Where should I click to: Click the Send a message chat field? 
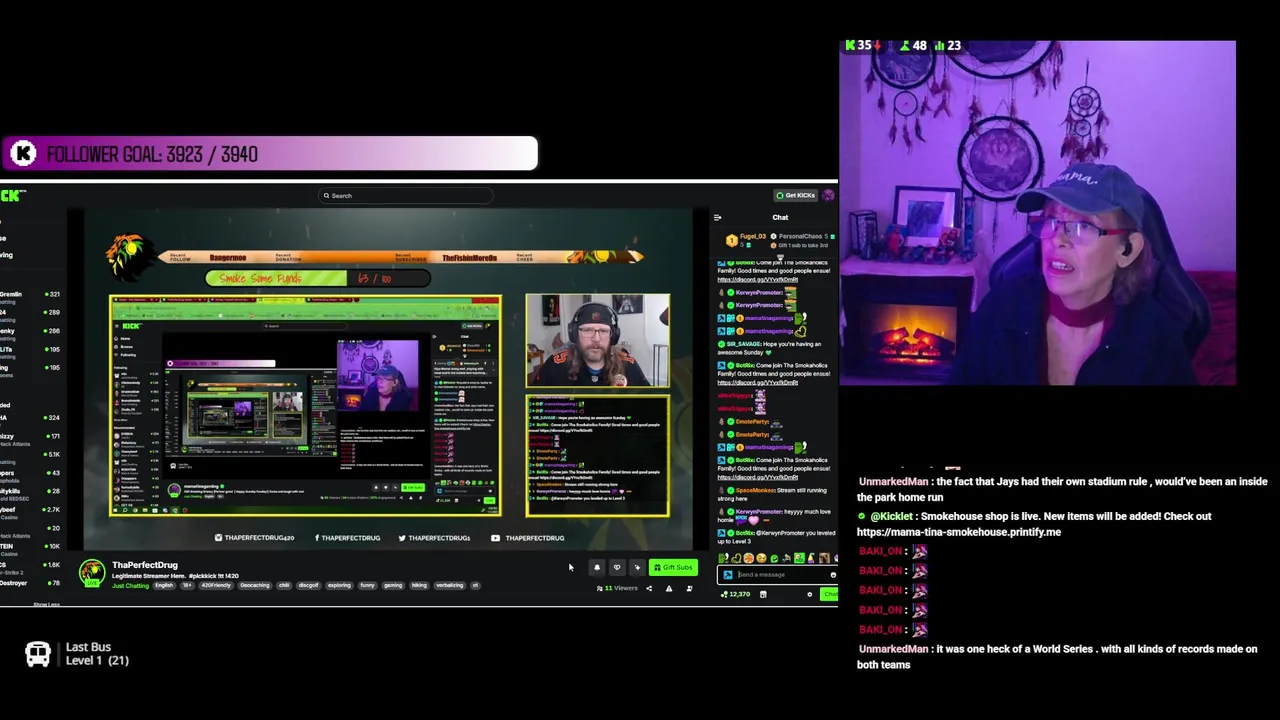(777, 575)
